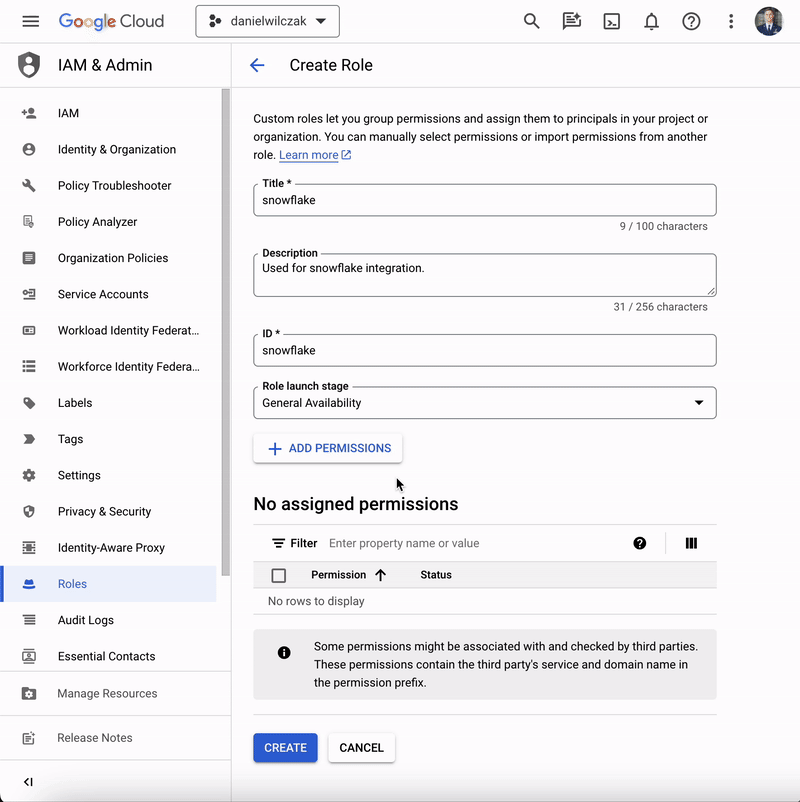
Task: Click into the ID field
Action: [x=484, y=350]
